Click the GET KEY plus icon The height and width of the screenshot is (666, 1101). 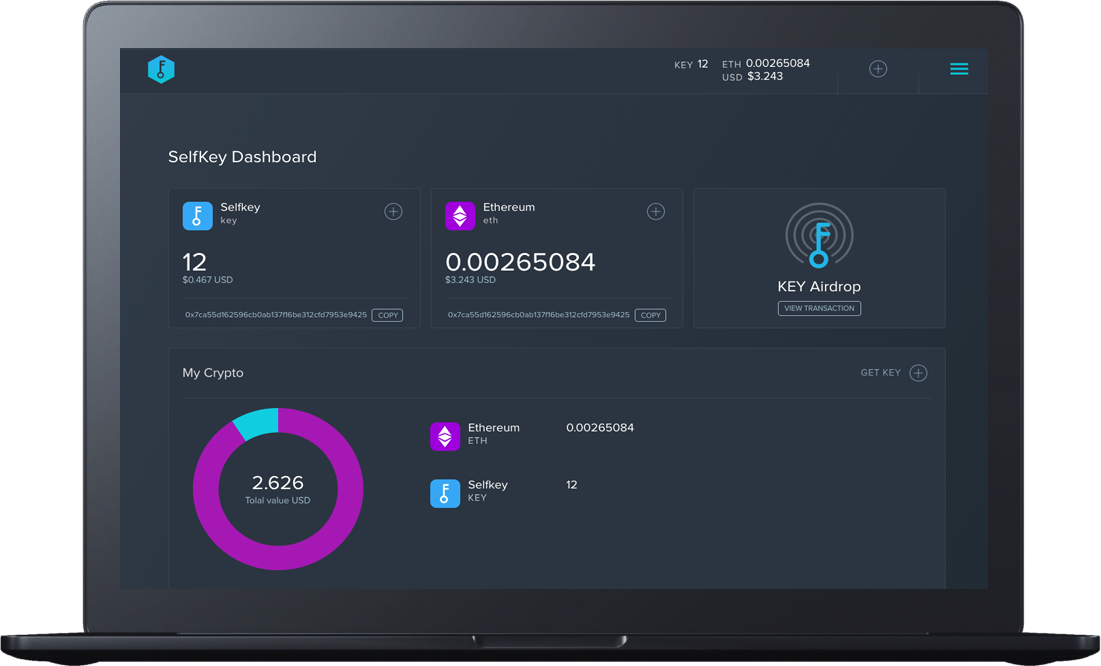918,373
